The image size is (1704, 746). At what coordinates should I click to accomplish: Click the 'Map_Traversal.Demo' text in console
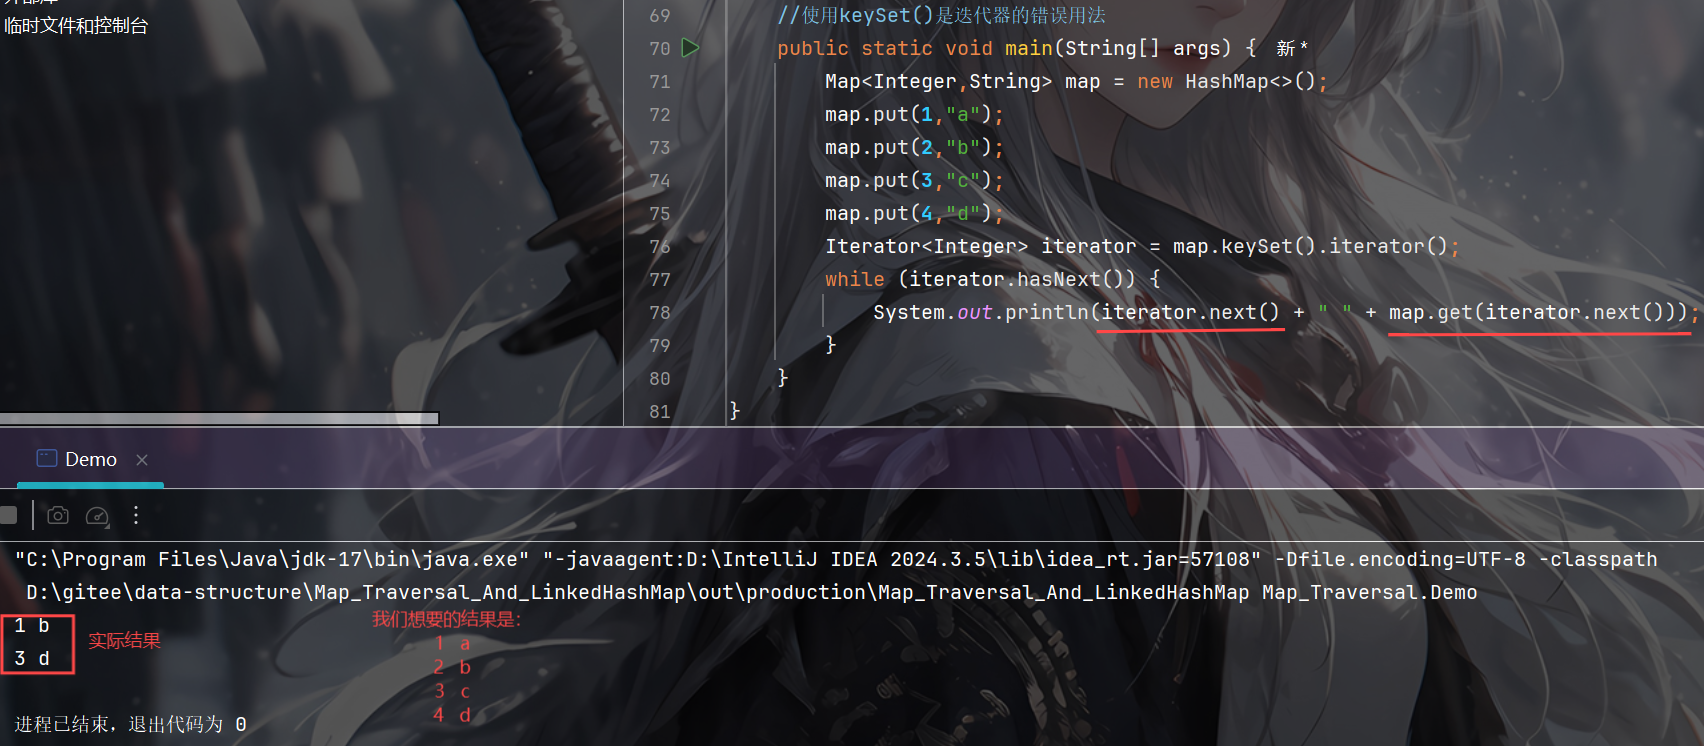point(1369,592)
